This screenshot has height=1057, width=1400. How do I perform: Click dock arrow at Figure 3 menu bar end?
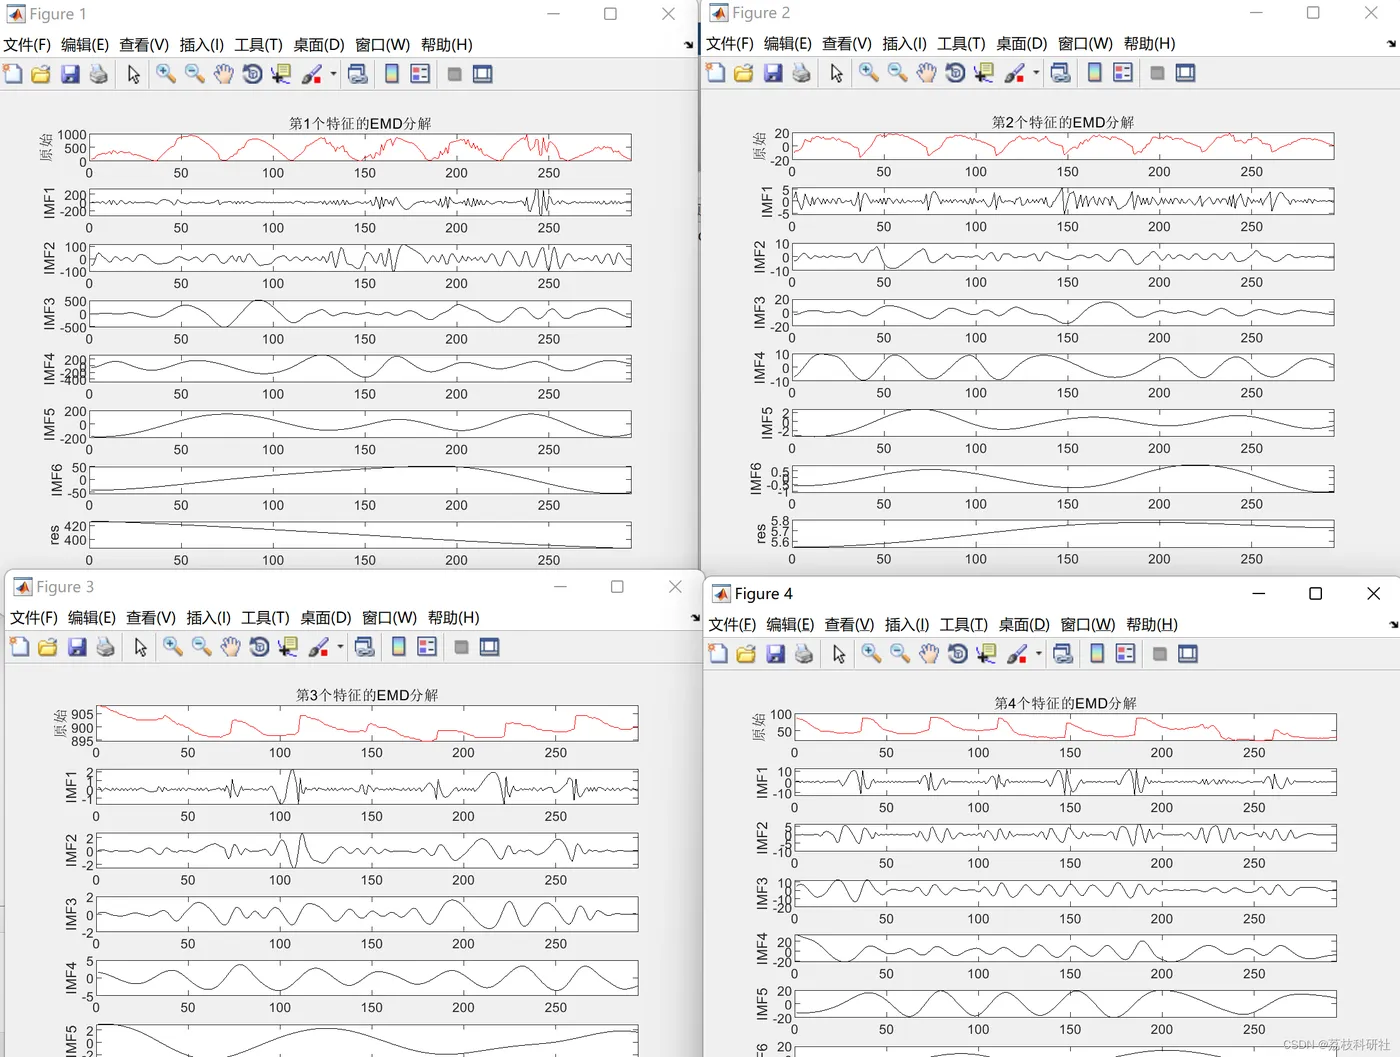pyautogui.click(x=696, y=618)
